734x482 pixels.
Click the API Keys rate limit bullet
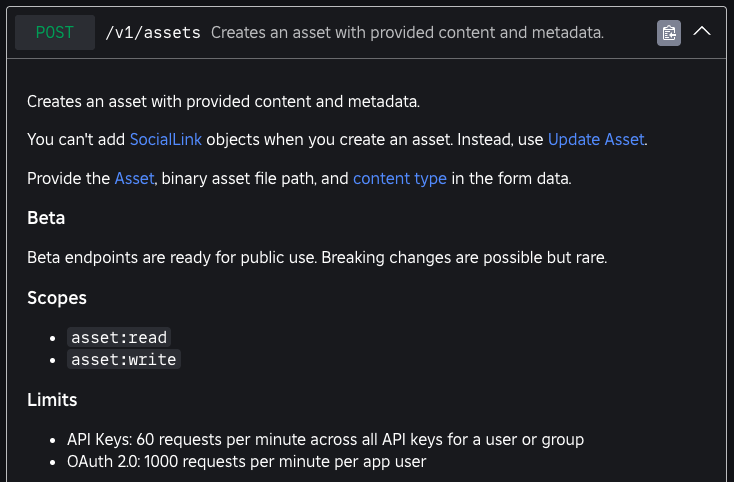click(x=325, y=440)
